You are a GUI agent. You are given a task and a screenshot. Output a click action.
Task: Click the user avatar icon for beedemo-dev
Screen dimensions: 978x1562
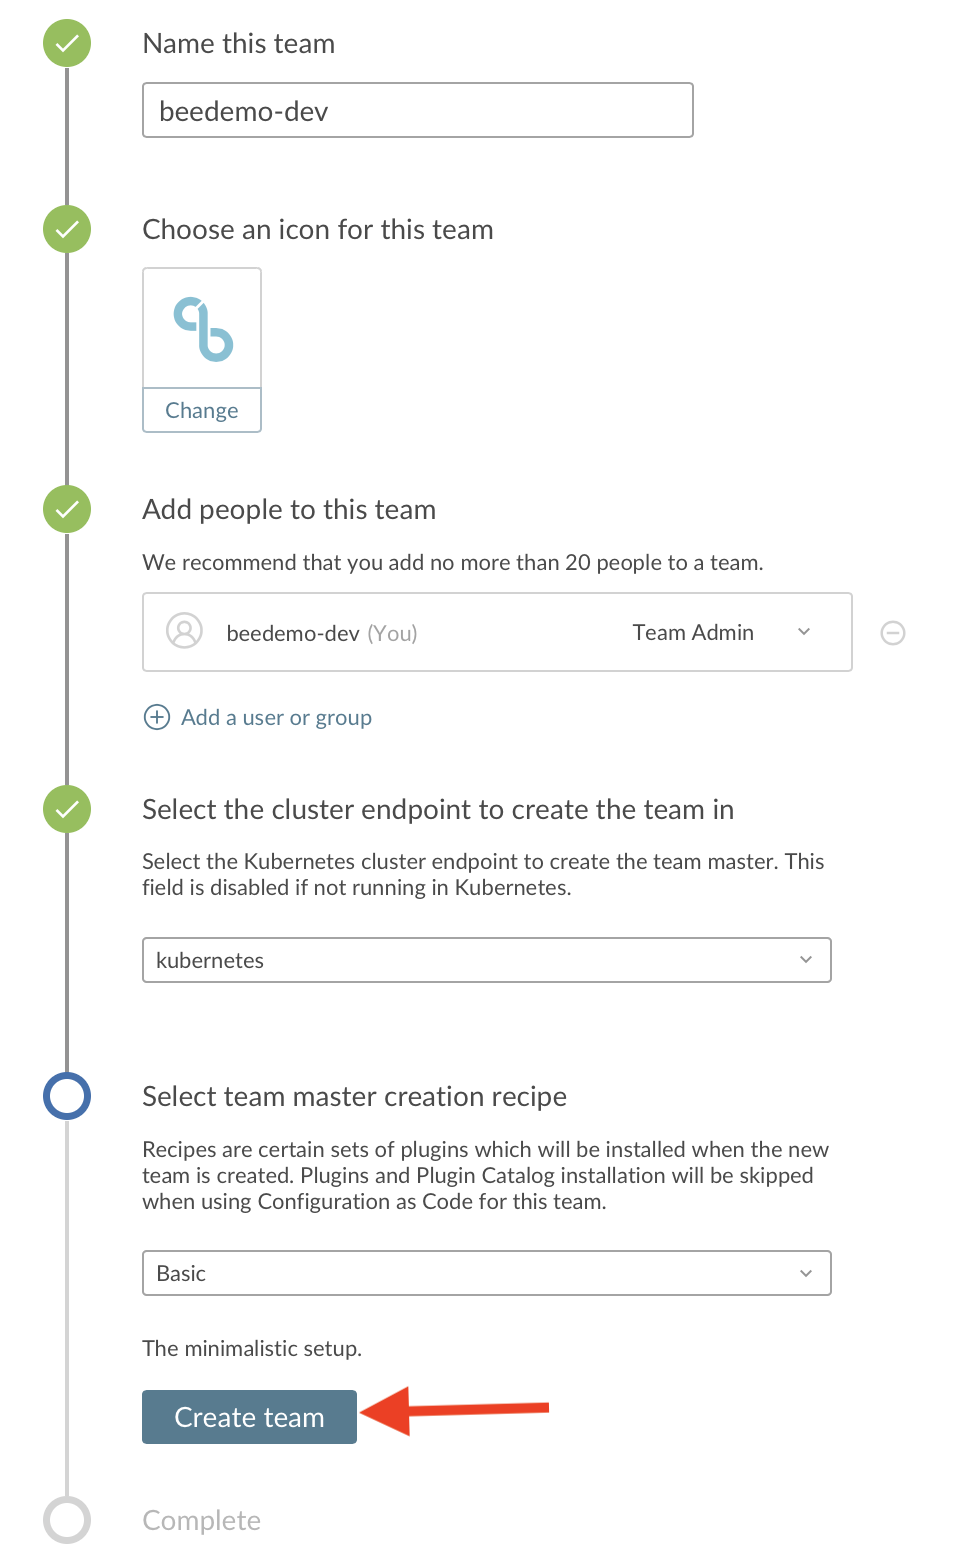[184, 631]
